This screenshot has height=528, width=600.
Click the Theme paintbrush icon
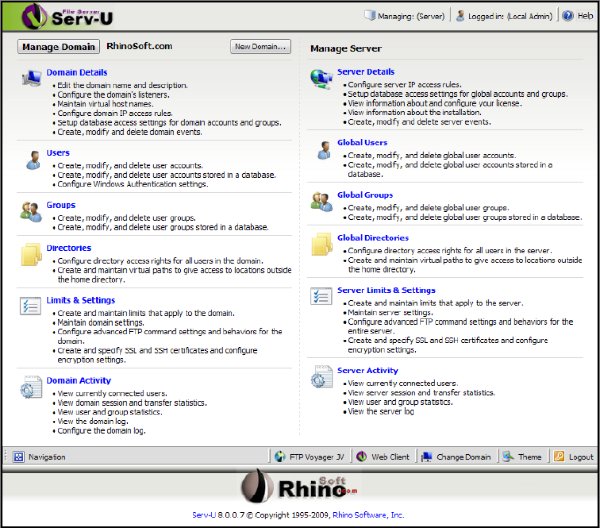tap(508, 456)
